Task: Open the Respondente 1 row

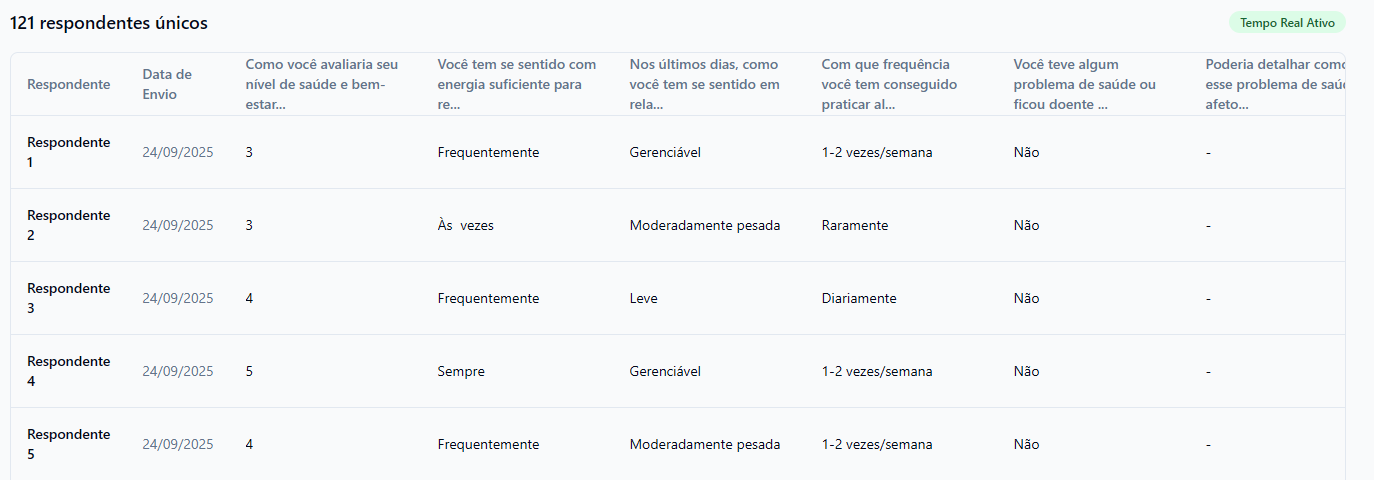Action: (x=68, y=152)
